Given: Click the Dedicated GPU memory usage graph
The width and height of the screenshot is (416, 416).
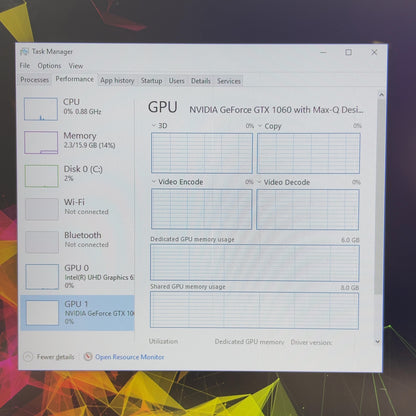Looking at the screenshot, I should 255,263.
